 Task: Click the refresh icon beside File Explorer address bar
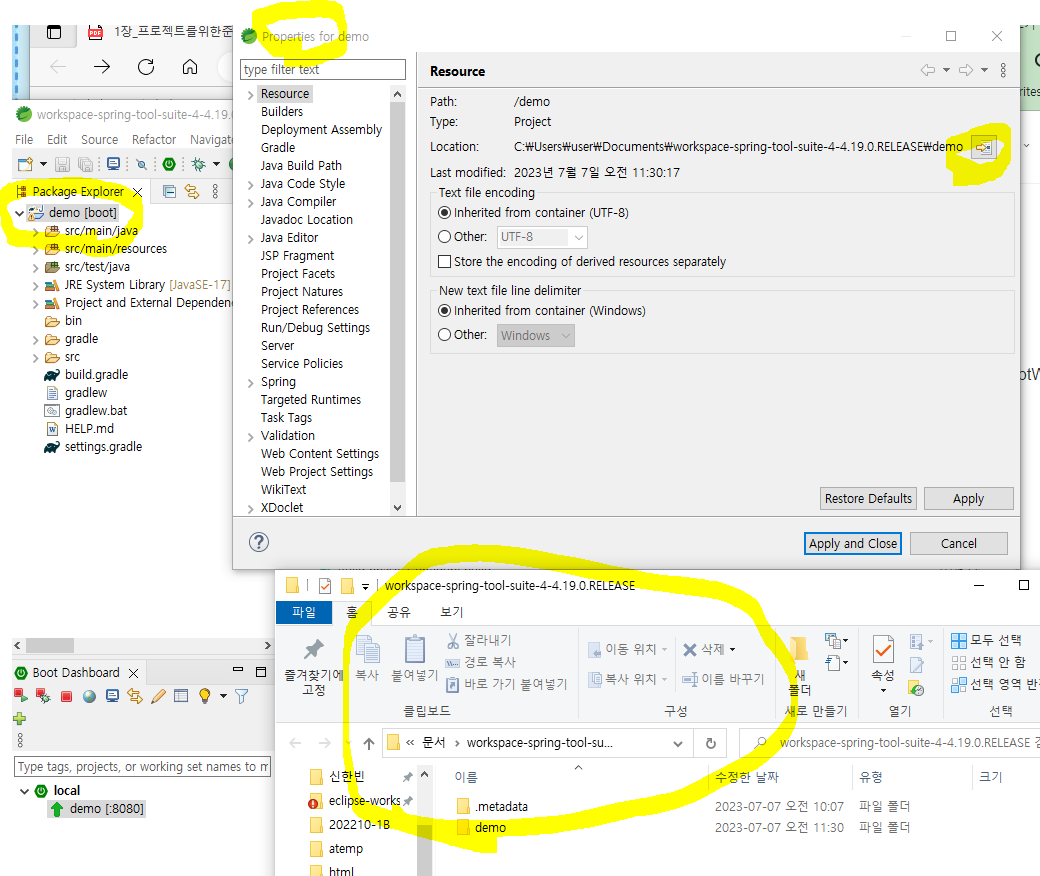710,743
